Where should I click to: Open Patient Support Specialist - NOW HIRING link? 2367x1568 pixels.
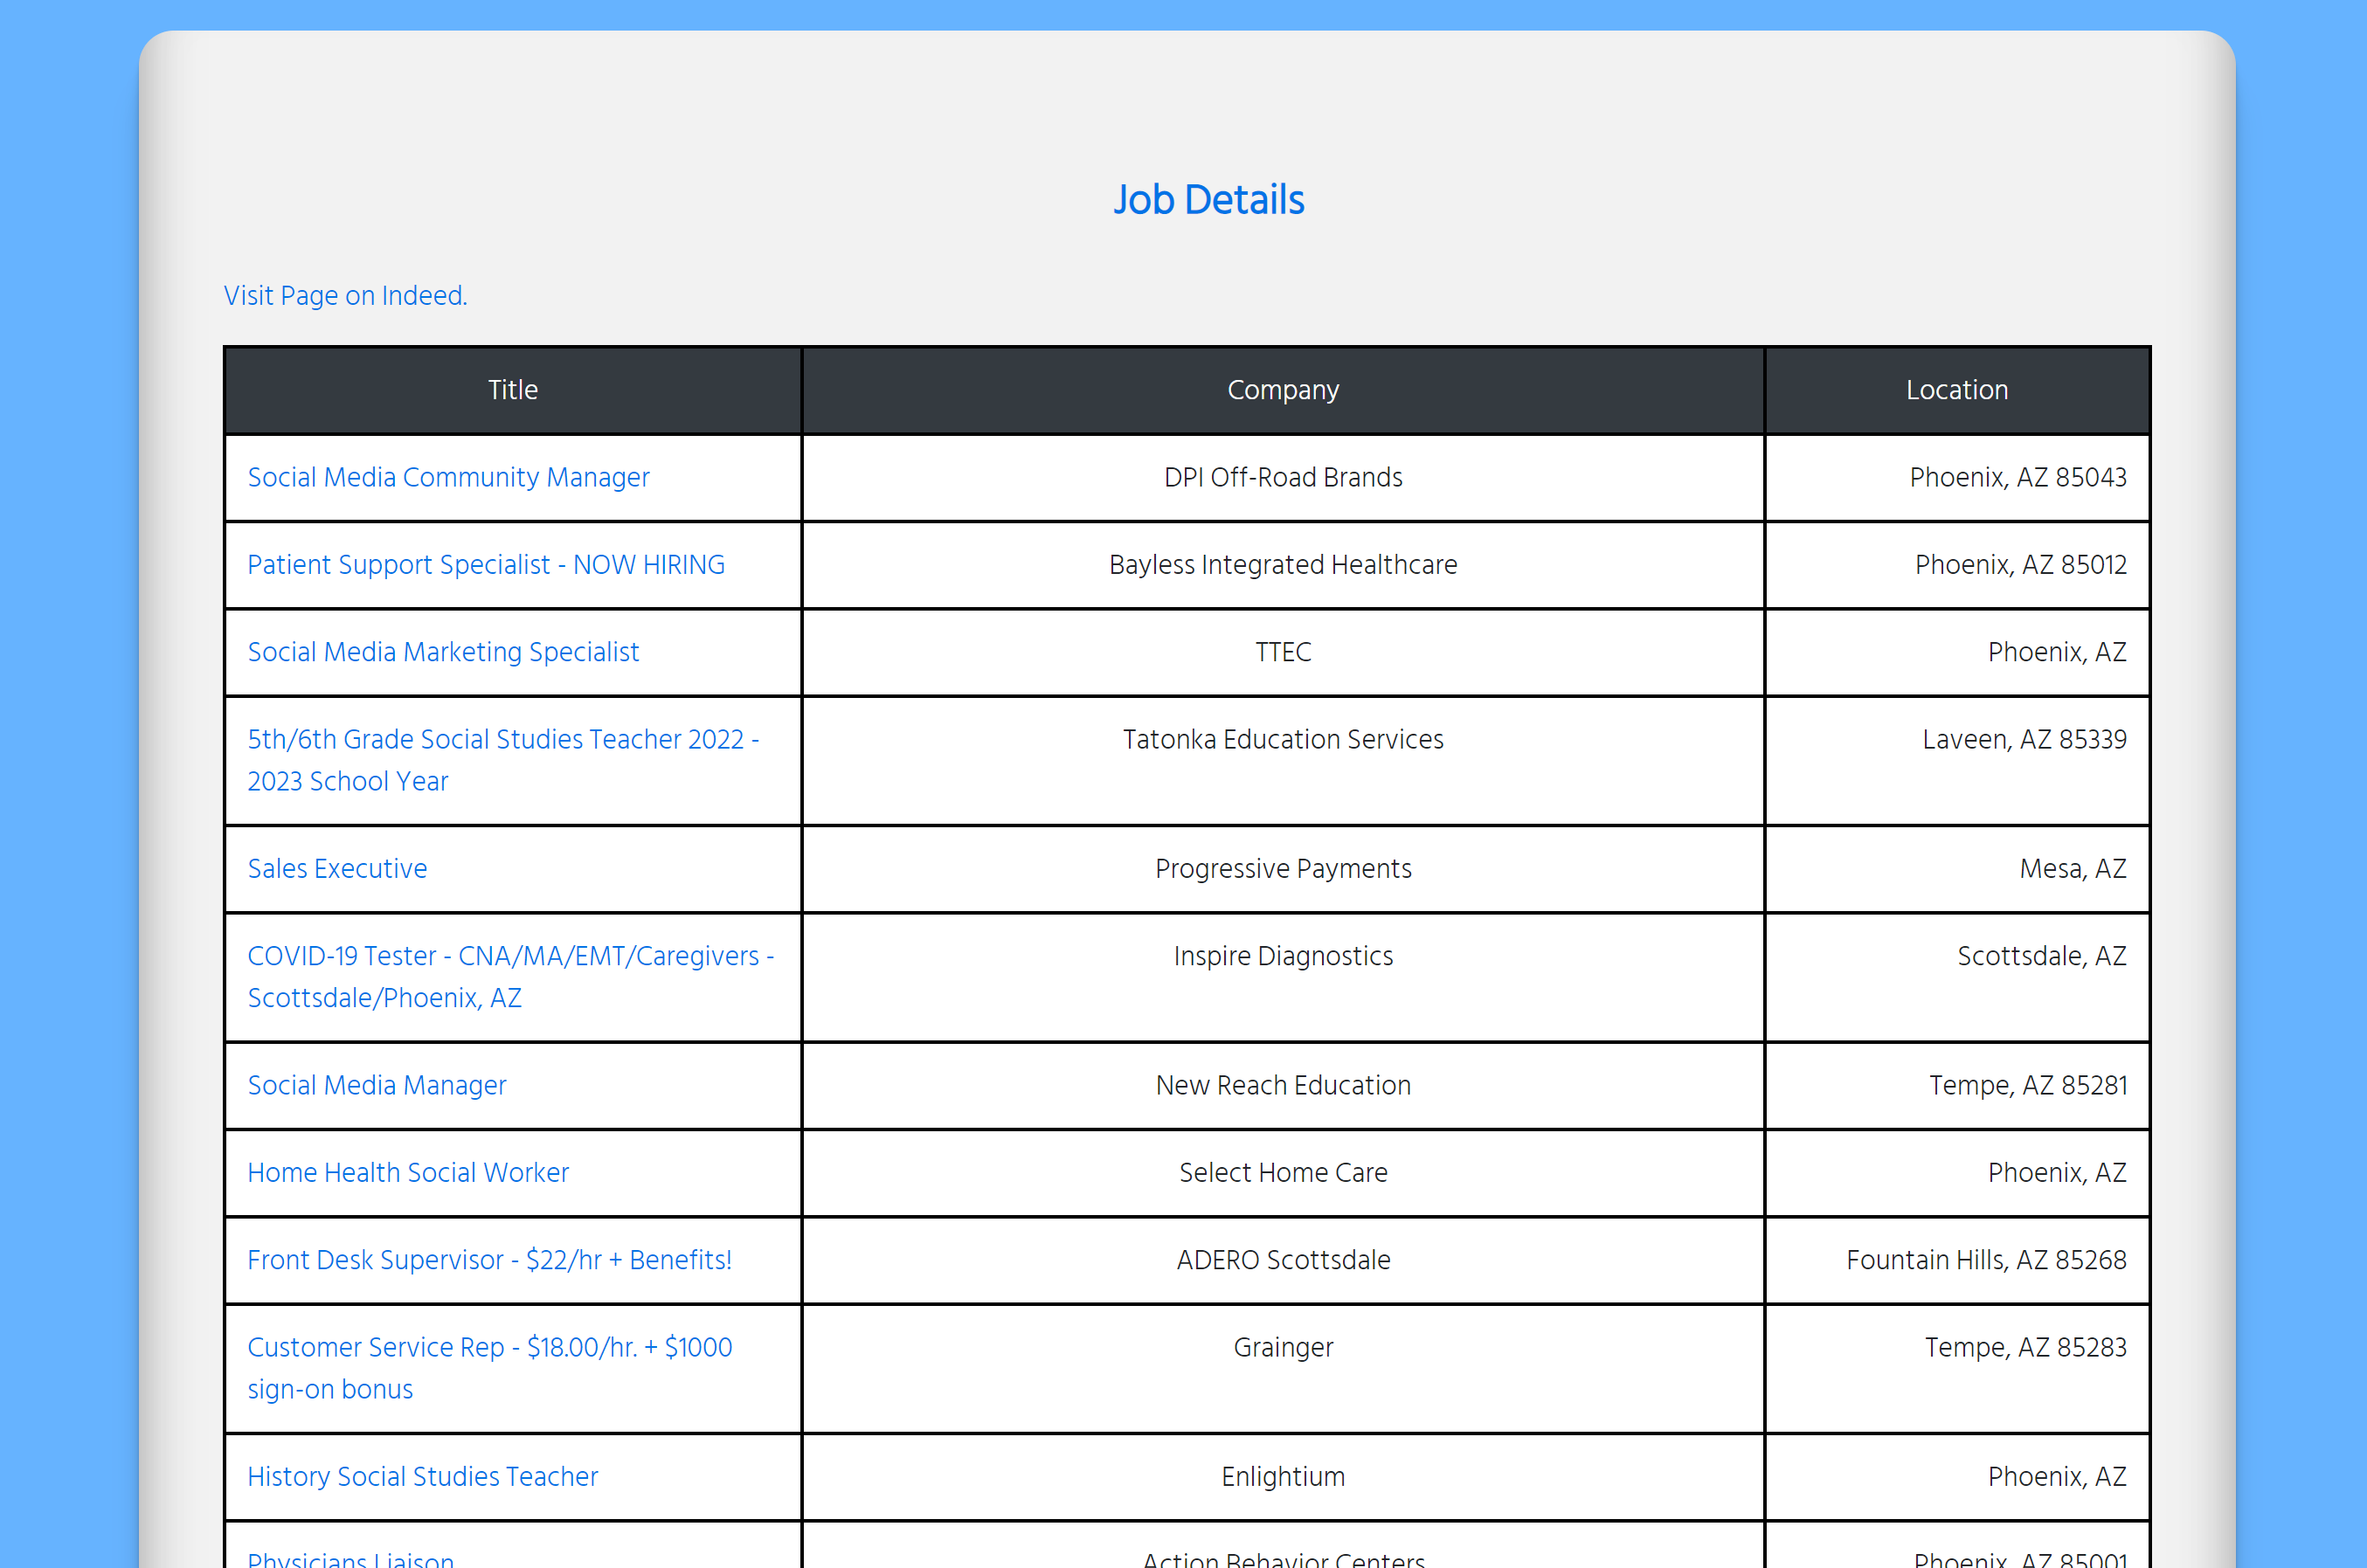[x=486, y=565]
